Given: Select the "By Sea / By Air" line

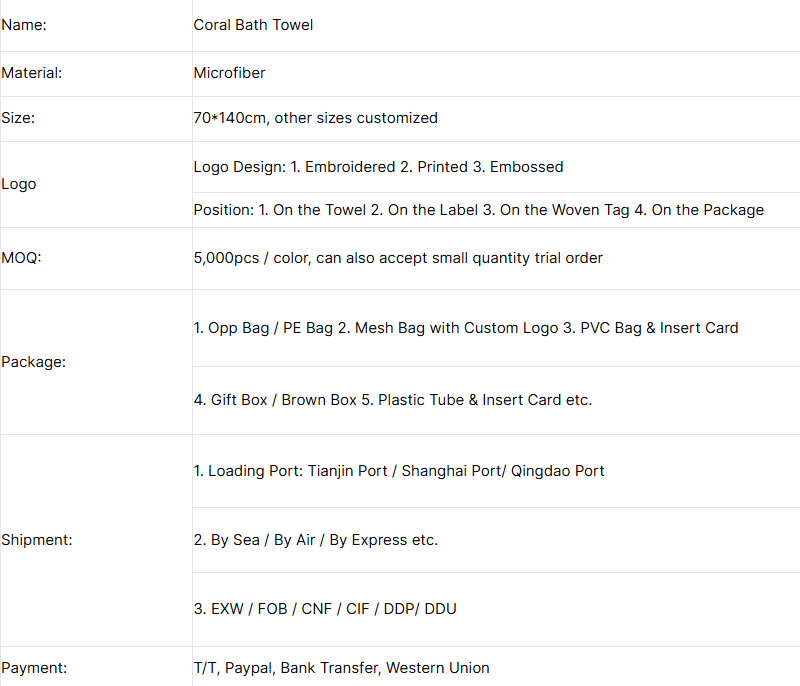Looking at the screenshot, I should [x=315, y=540].
